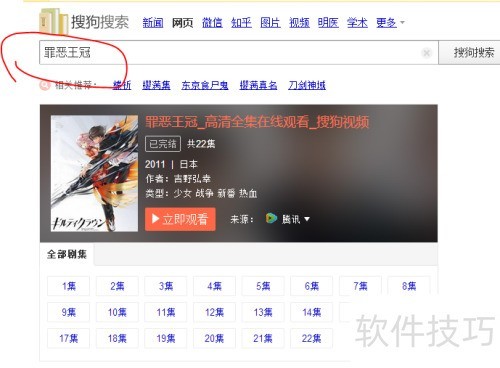
Task: Click the 已完结 status badge
Action: click(163, 144)
